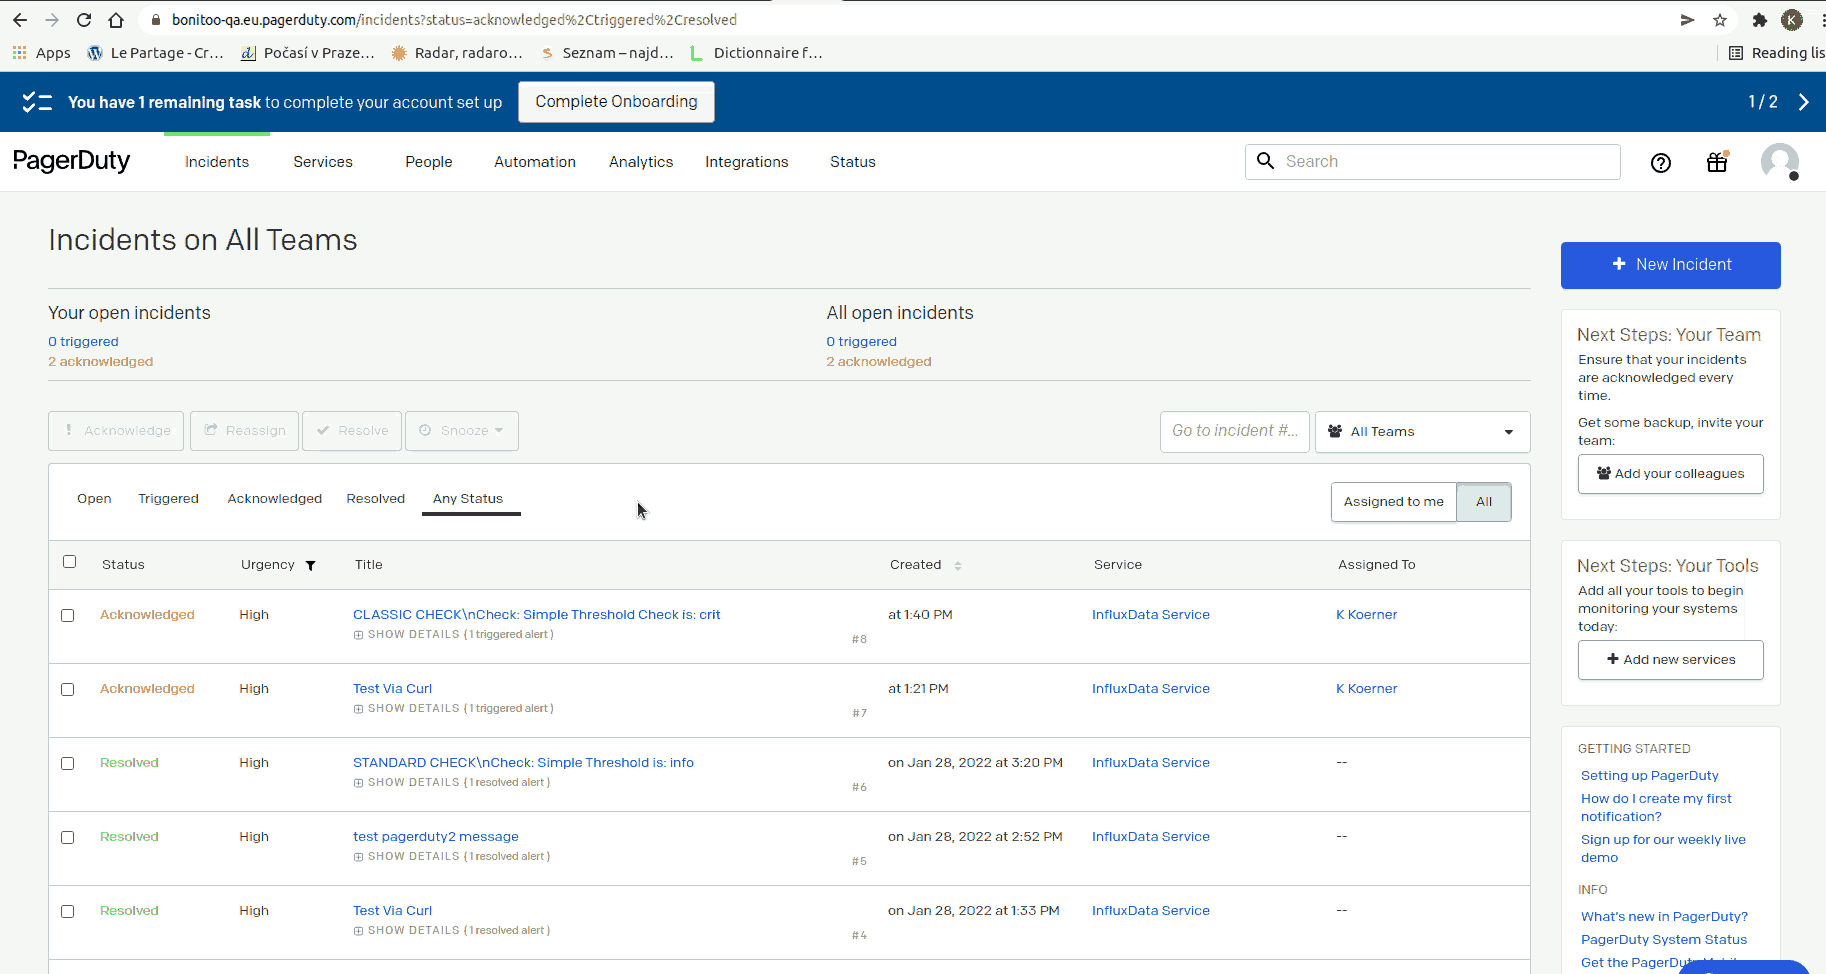Viewport: 1826px width, 974px height.
Task: Click the PagerDuty logo
Action: point(71,161)
